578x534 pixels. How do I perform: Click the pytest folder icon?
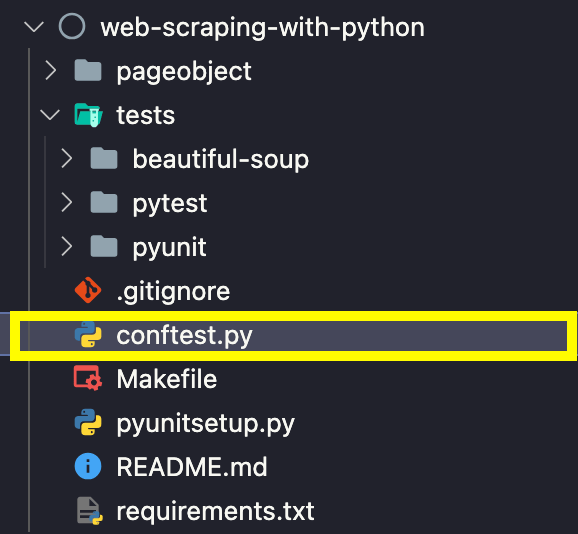point(104,202)
